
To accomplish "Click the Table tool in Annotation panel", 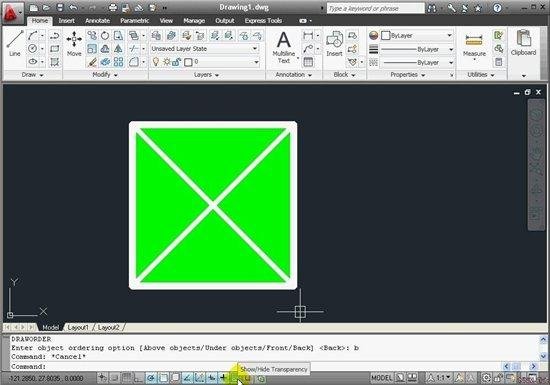I will [x=308, y=62].
